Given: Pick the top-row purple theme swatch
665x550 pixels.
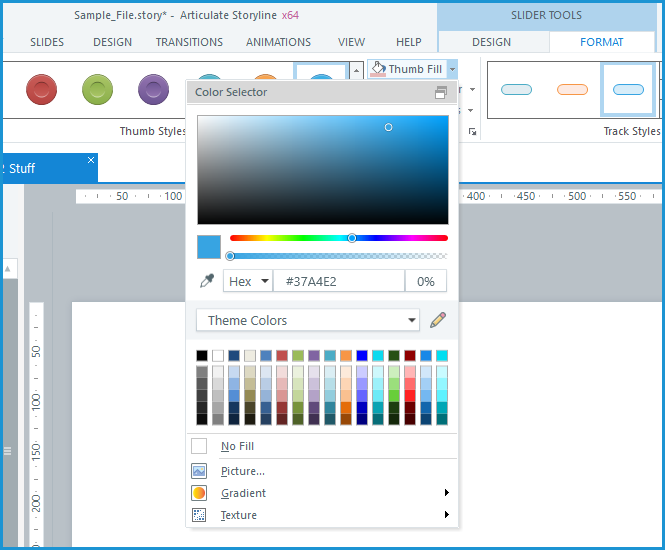Looking at the screenshot, I should click(314, 355).
